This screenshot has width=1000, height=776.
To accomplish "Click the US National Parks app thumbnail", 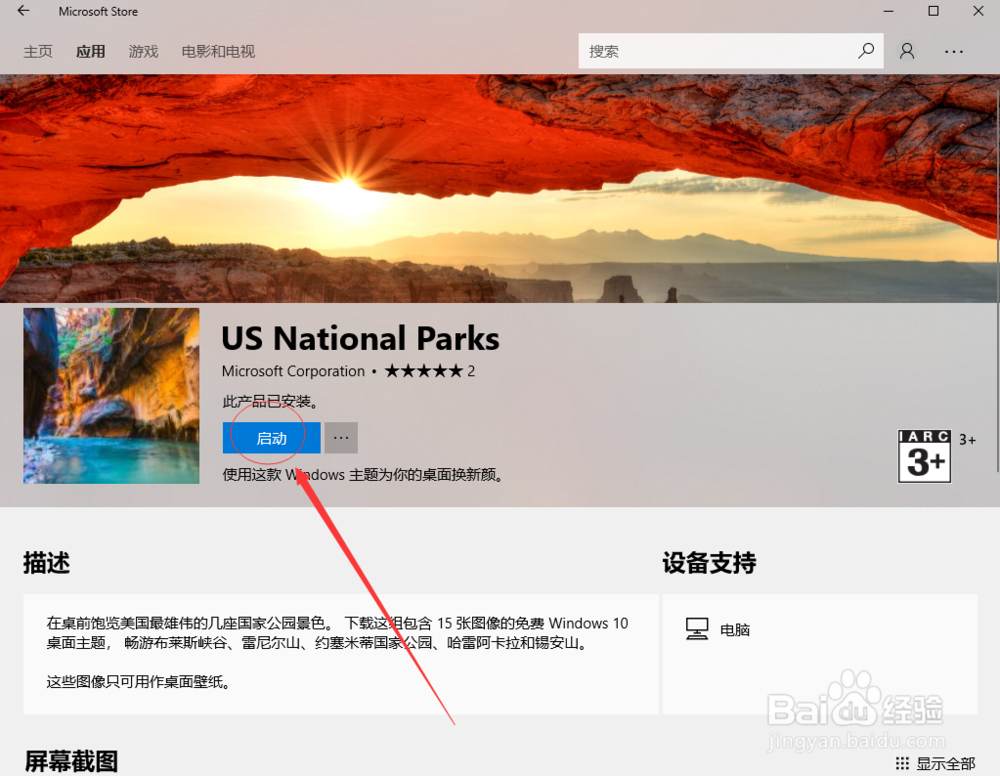I will pyautogui.click(x=112, y=396).
